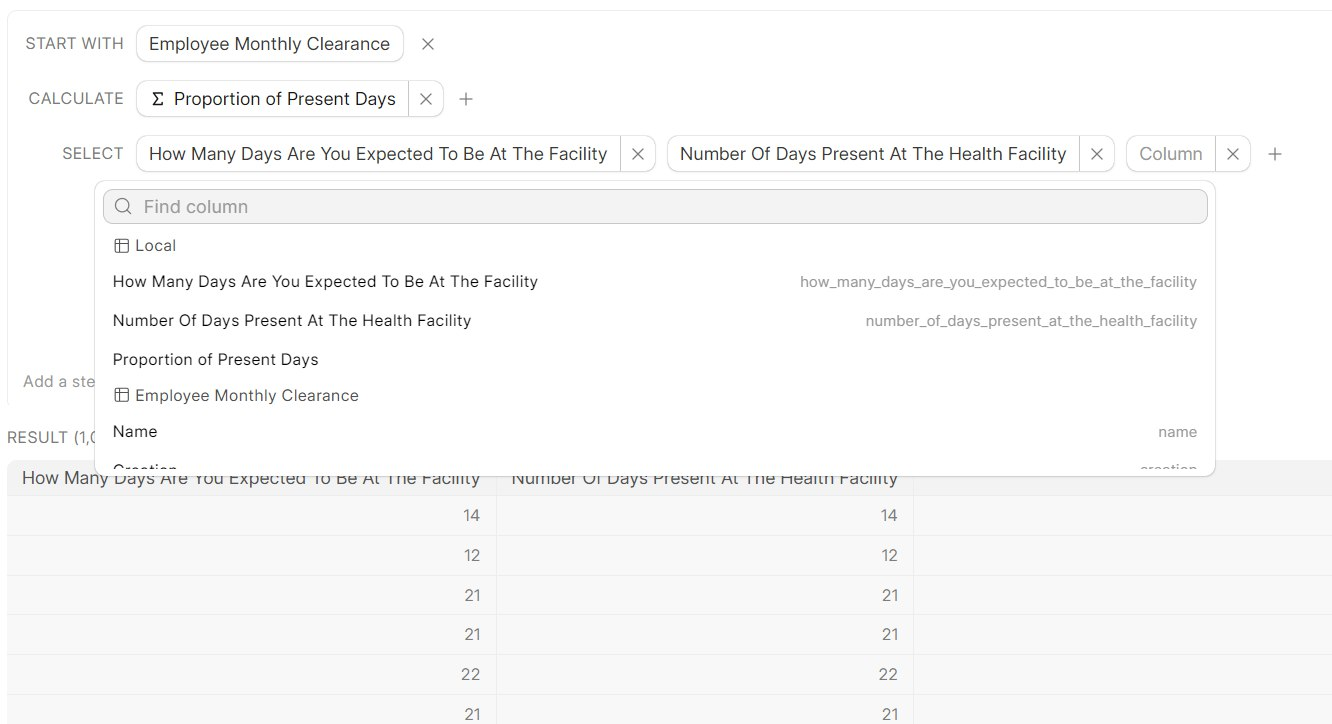1332x724 pixels.
Task: Remove the Number Of Days Present column
Action: (x=1097, y=153)
